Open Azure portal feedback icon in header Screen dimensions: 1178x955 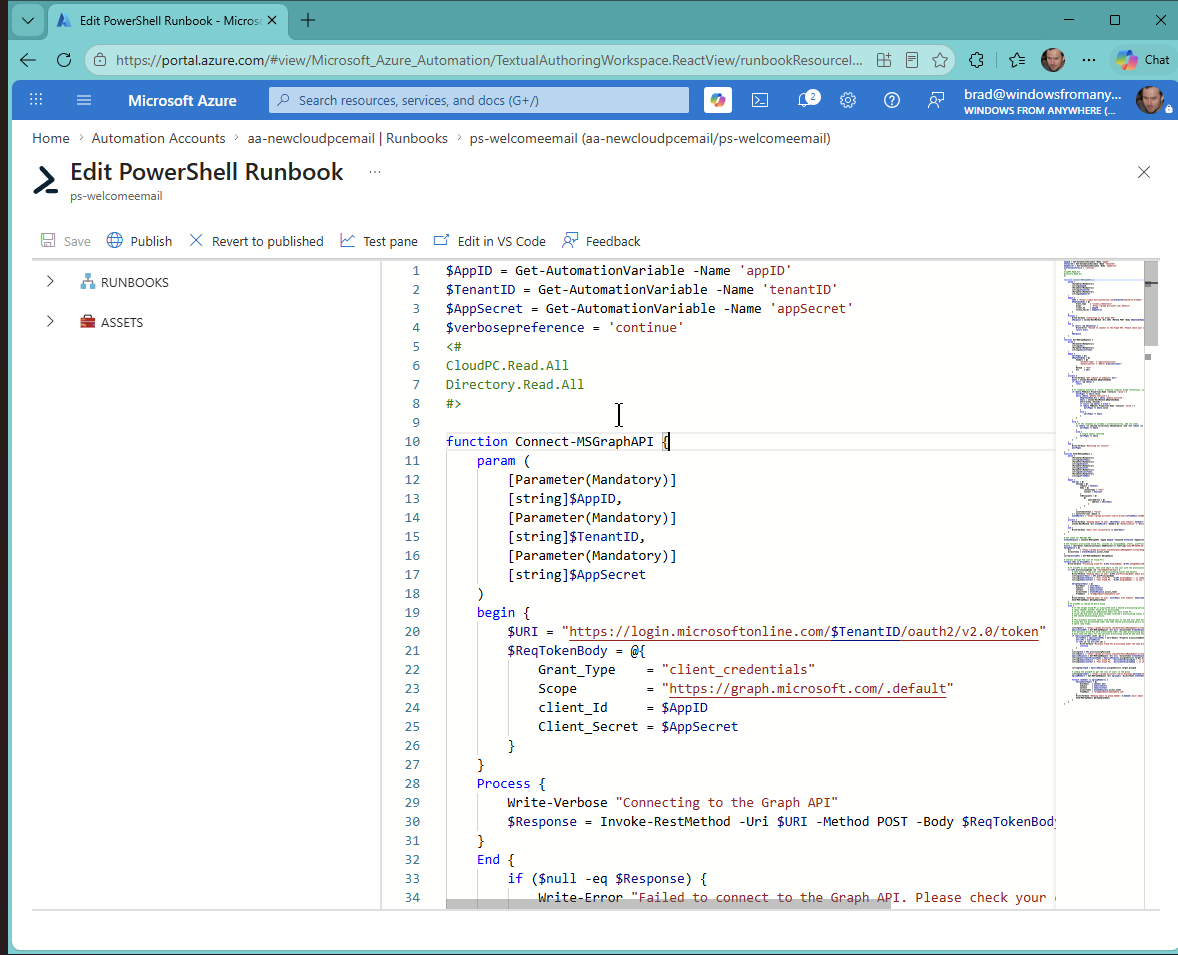point(935,100)
